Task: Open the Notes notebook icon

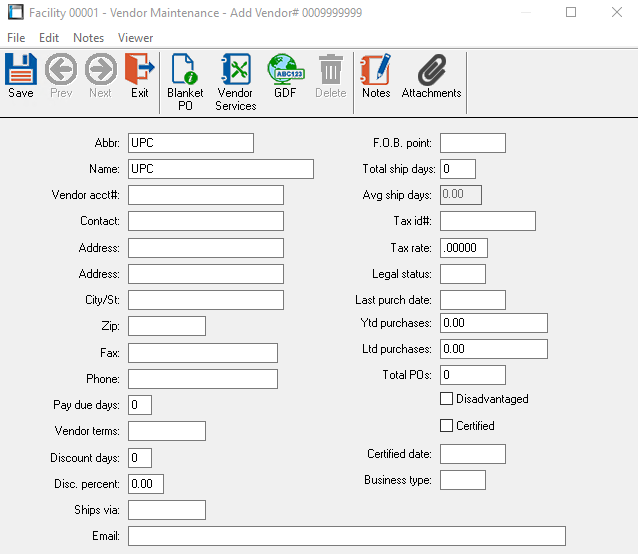Action: pyautogui.click(x=376, y=71)
